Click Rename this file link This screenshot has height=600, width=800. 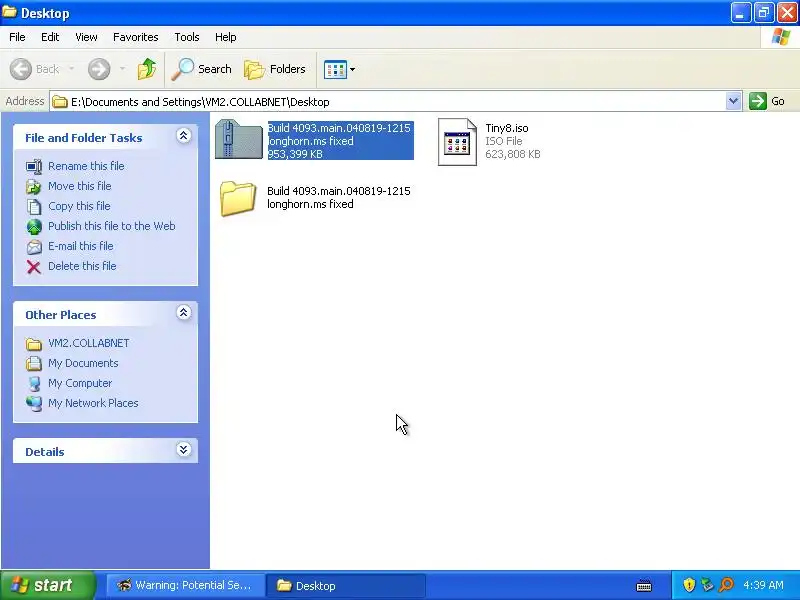coord(86,166)
